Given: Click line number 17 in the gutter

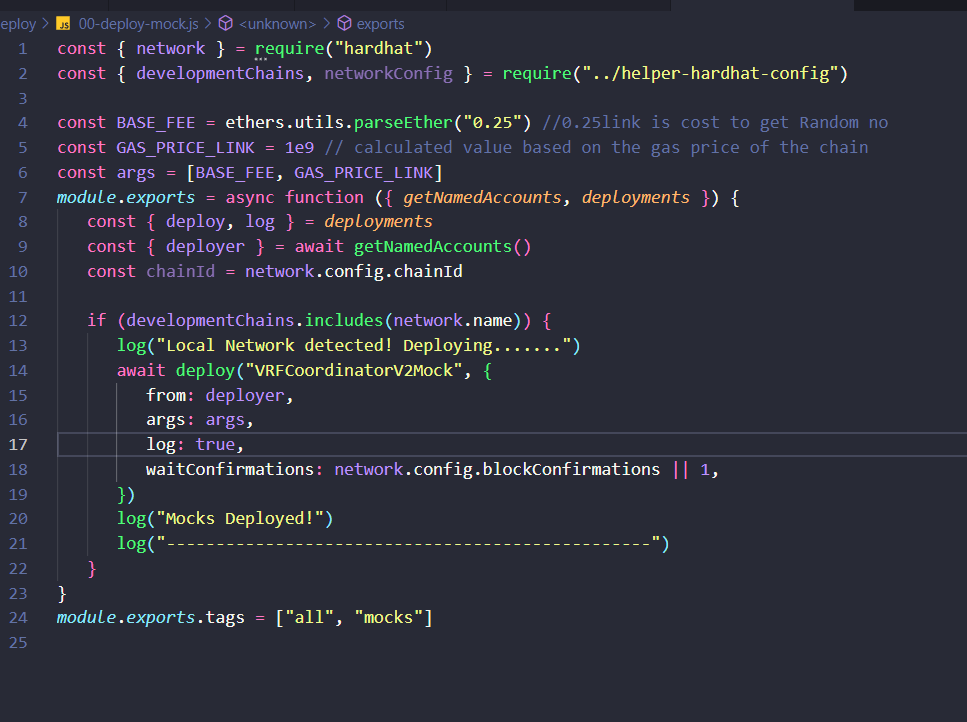Looking at the screenshot, I should coord(18,443).
